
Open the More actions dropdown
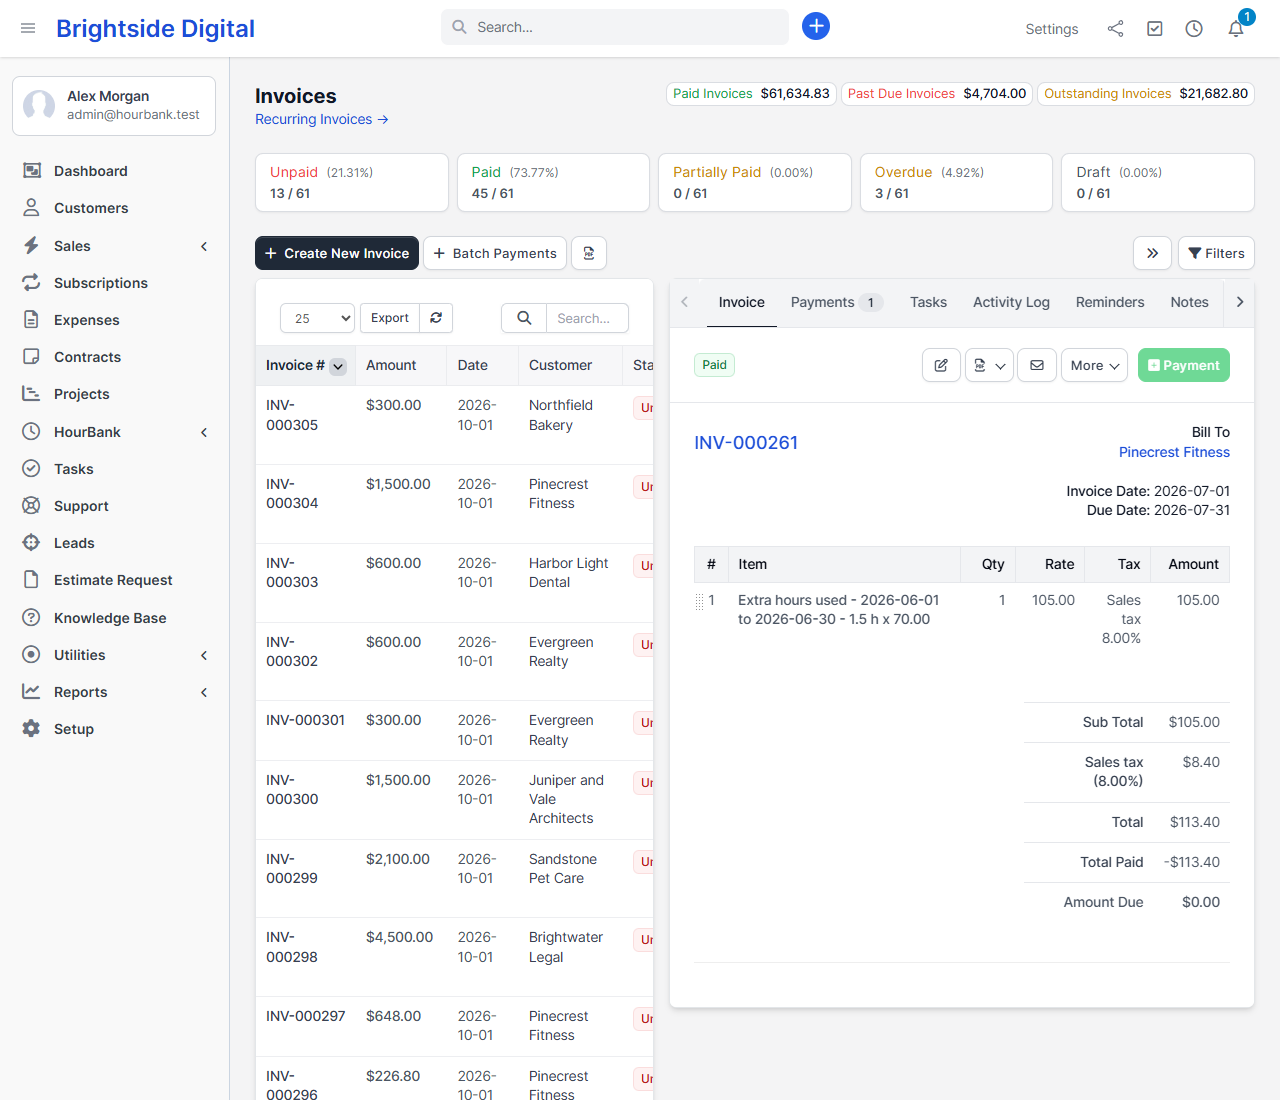click(1095, 365)
